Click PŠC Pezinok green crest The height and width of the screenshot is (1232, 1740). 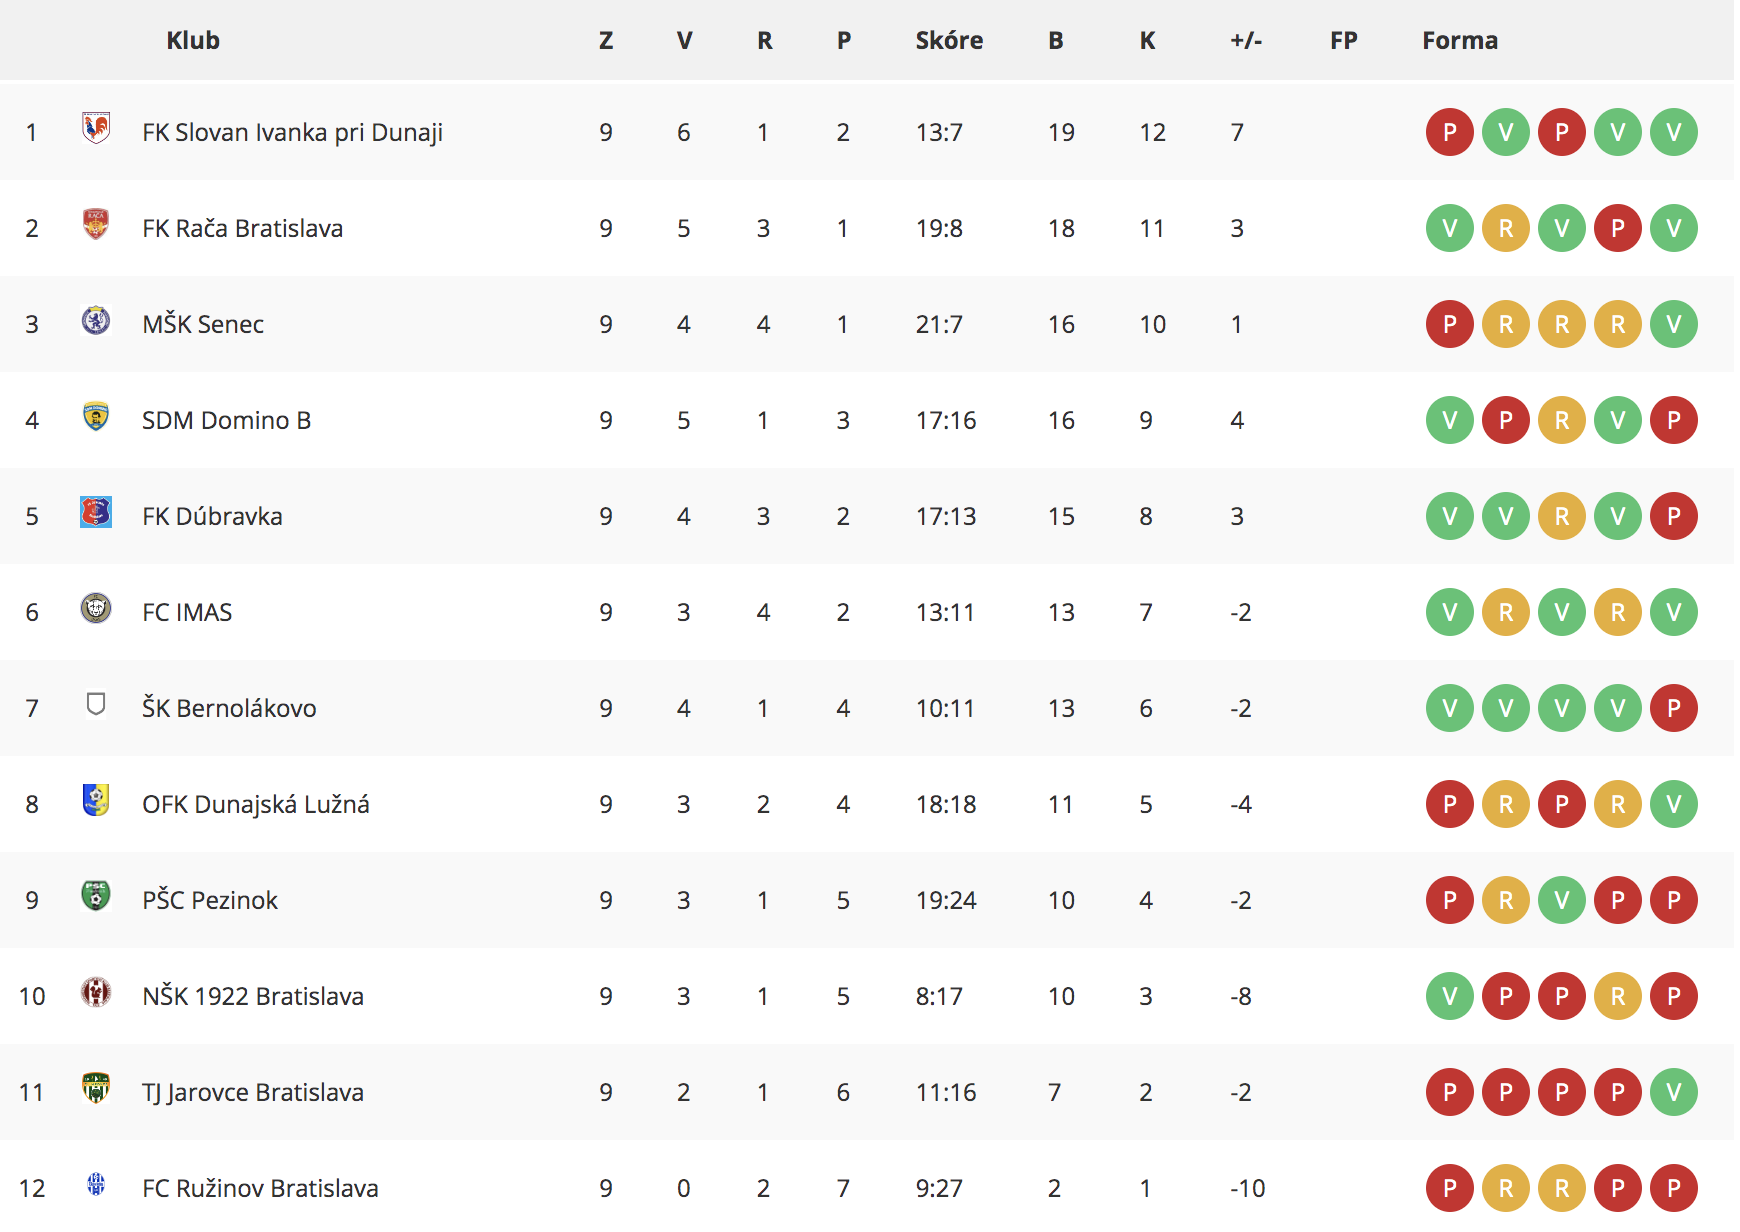pyautogui.click(x=96, y=896)
